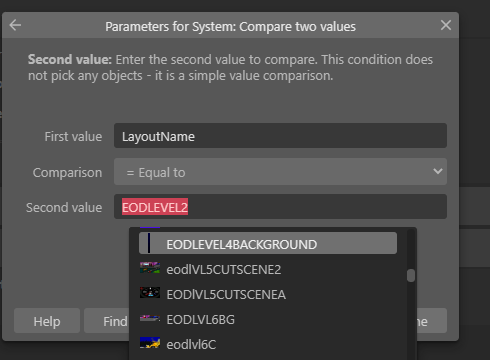This screenshot has width=490, height=360.
Task: Focus the First value LayoutName field
Action: (x=280, y=136)
